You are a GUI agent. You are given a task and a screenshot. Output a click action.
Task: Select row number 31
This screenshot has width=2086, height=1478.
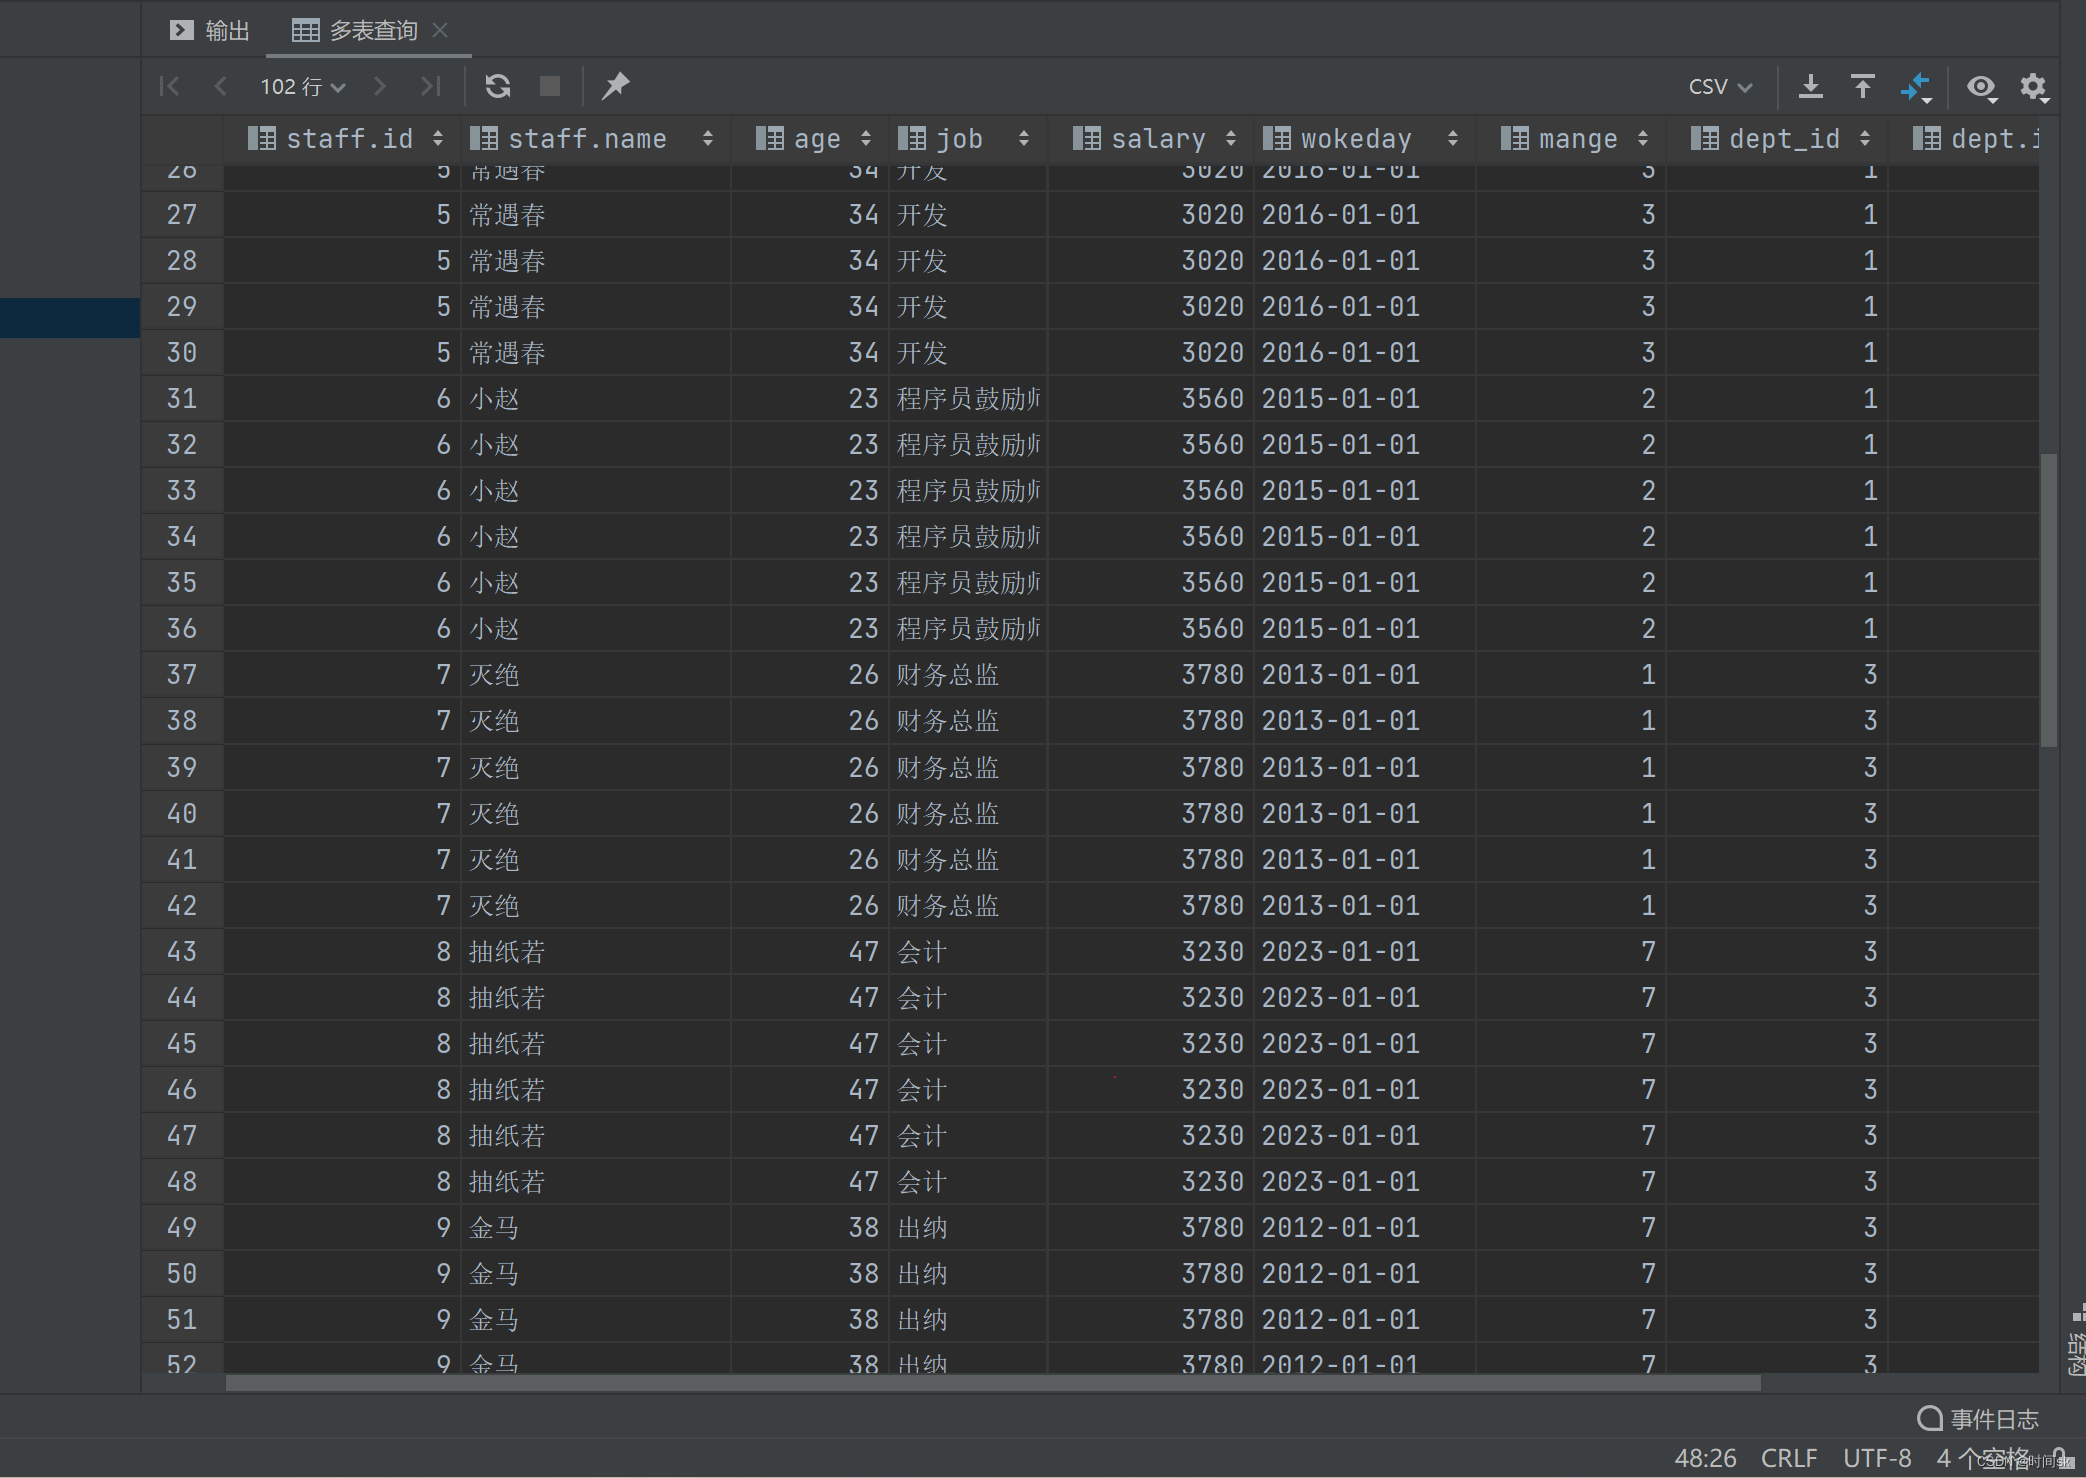pos(182,399)
